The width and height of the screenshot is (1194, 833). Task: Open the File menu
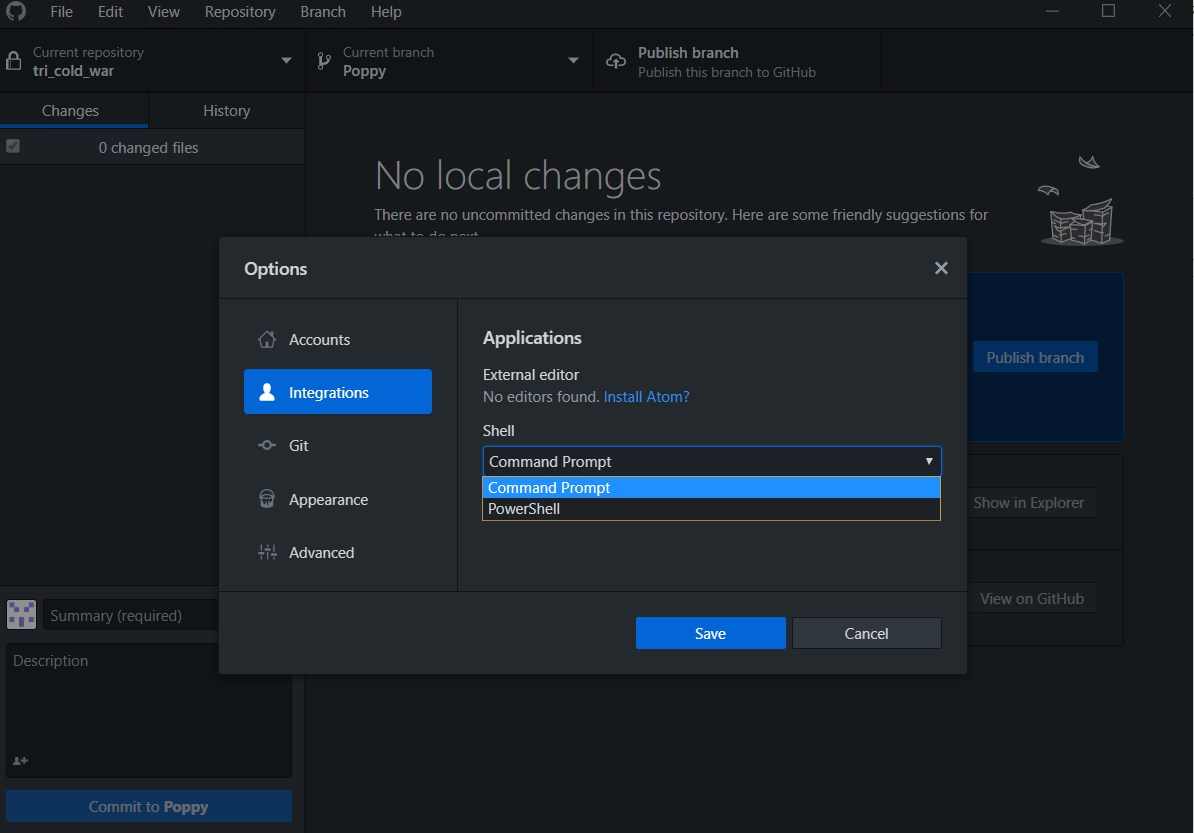62,11
